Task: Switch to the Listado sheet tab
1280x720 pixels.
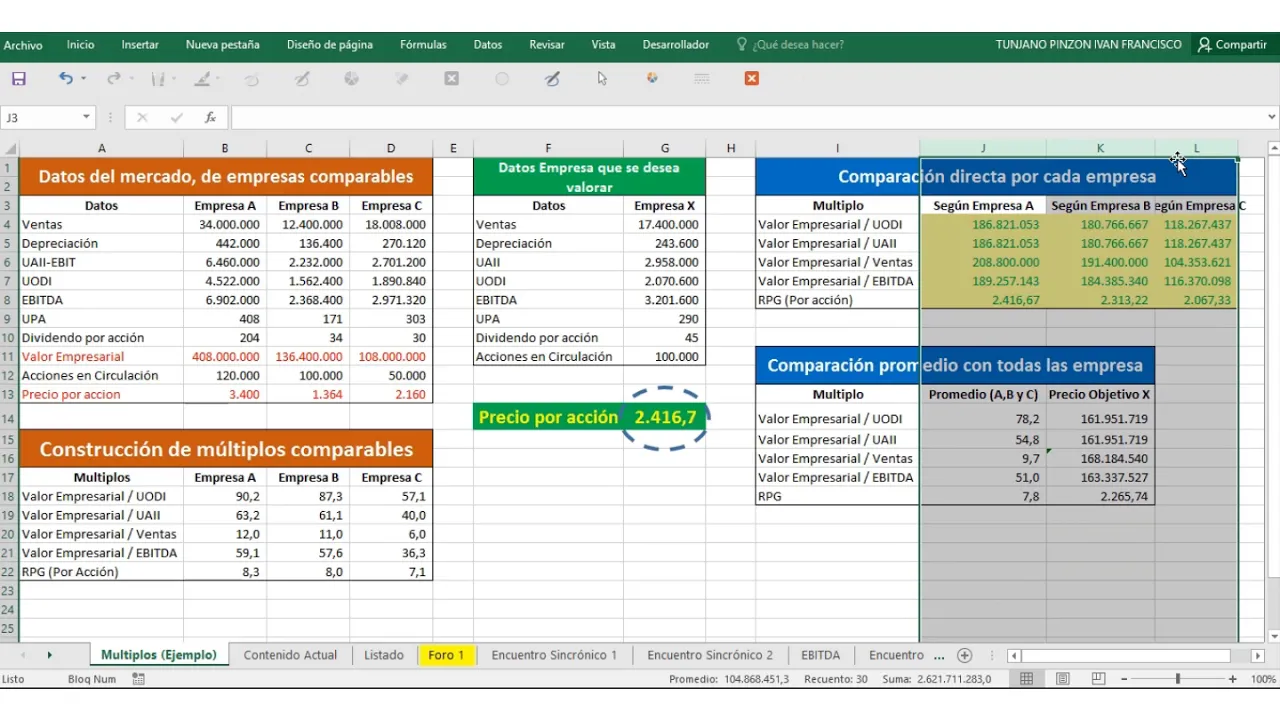Action: [384, 655]
